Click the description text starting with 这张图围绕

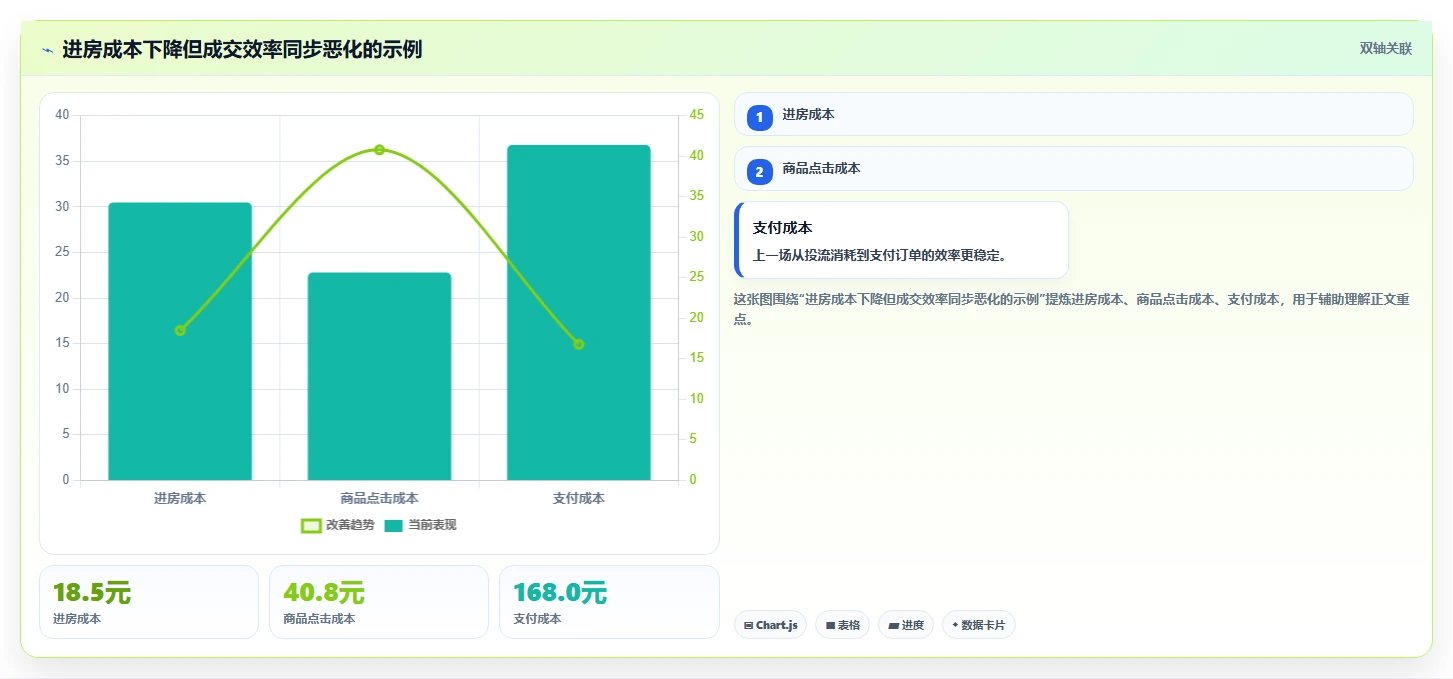coord(1072,309)
